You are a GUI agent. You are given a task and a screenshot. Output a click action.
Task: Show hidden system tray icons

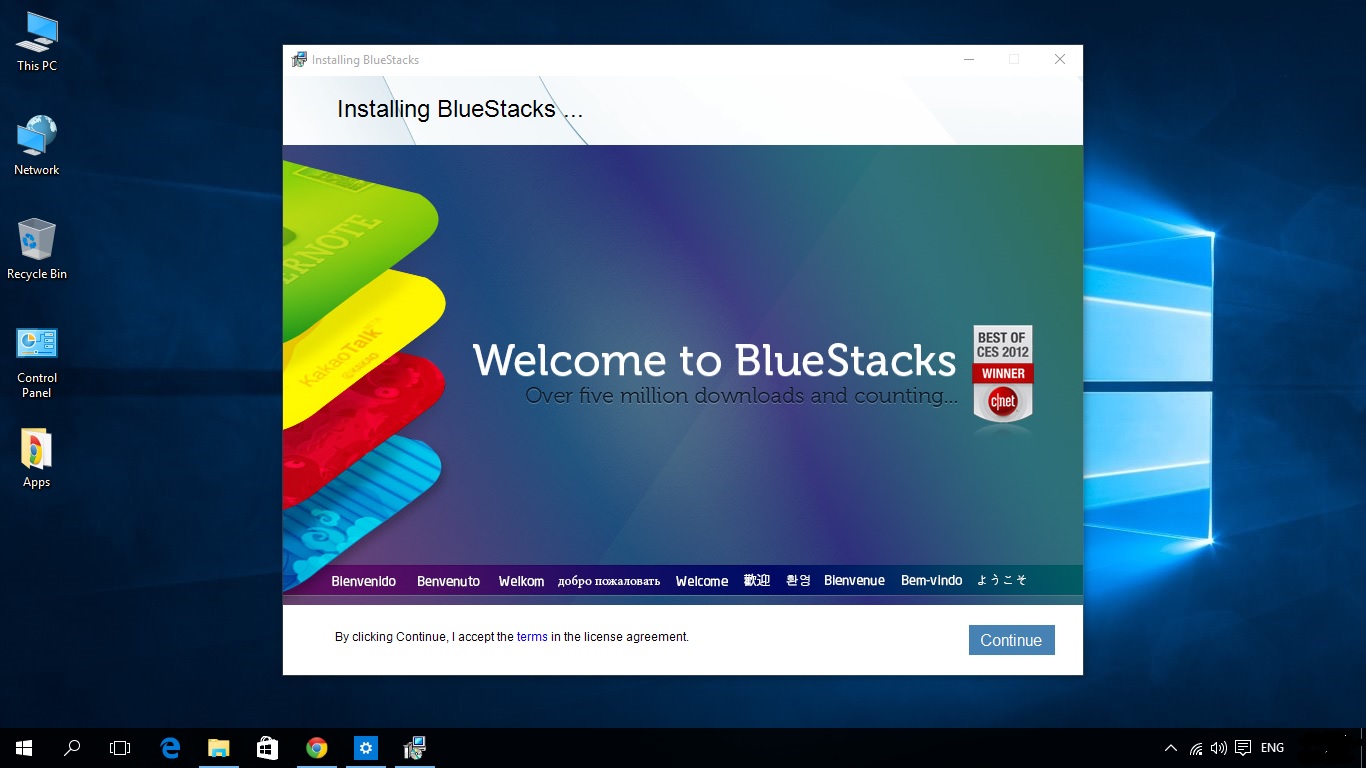(x=1171, y=748)
